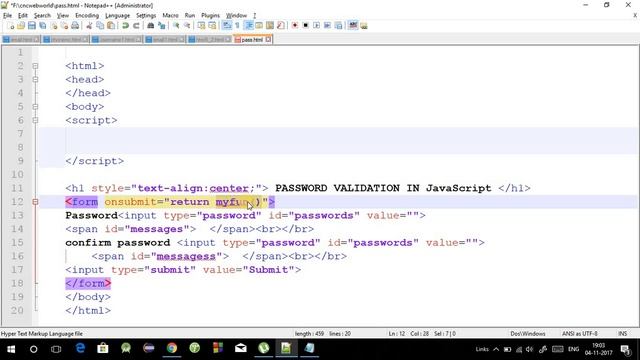The height and width of the screenshot is (360, 640).
Task: Open the User Defined Language icon
Action: (x=259, y=26)
